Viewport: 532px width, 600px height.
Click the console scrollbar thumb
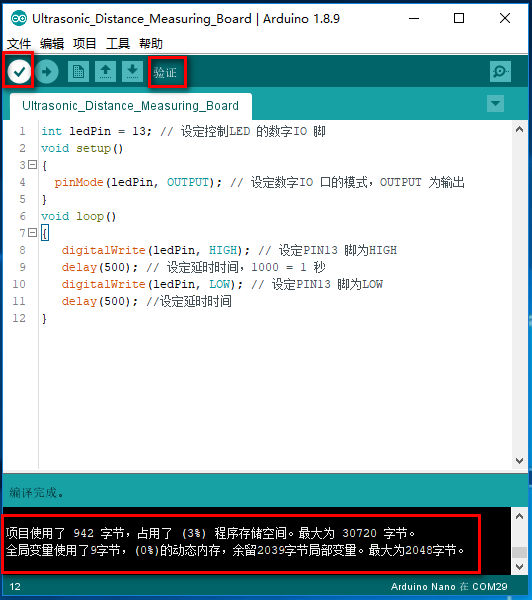click(519, 553)
